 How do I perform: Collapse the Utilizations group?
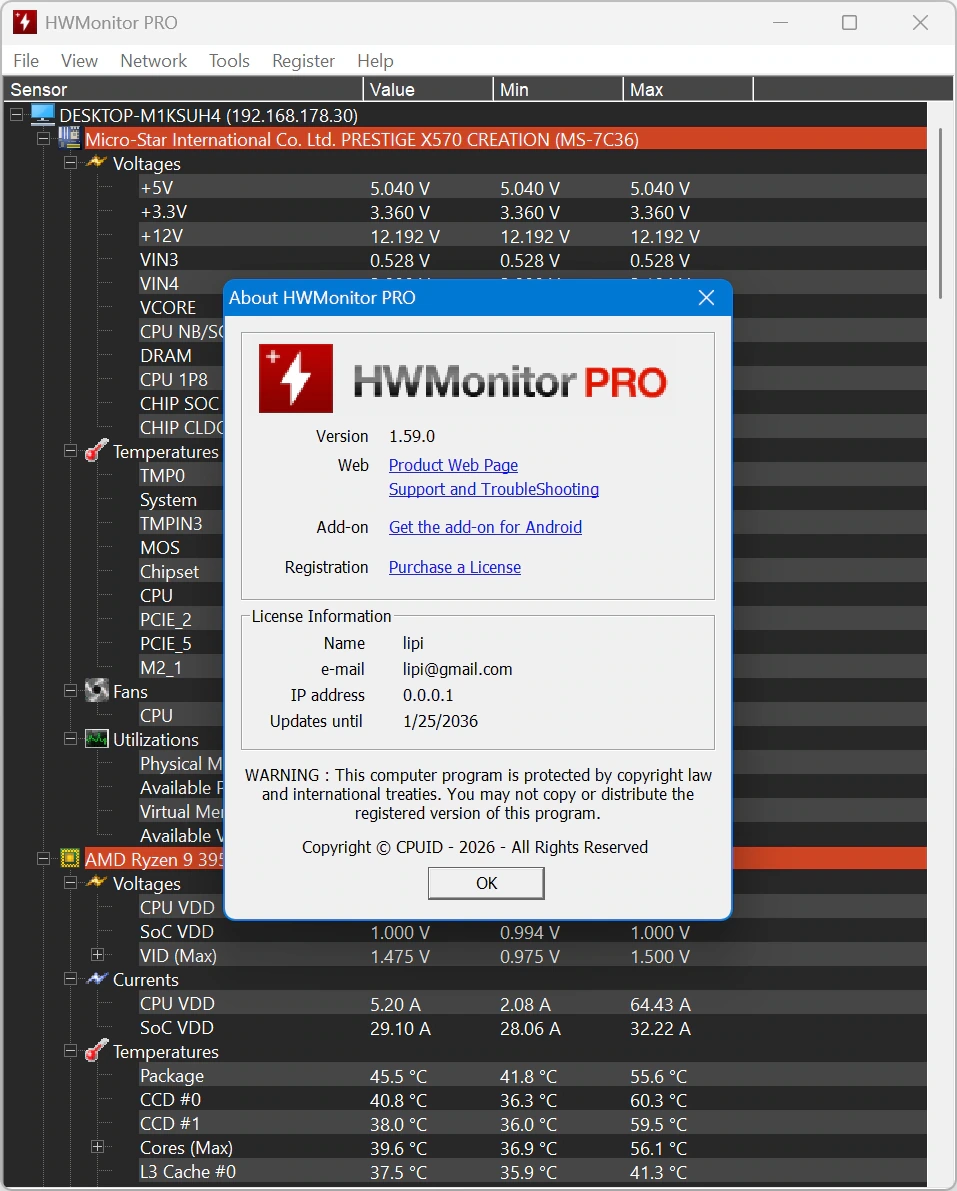71,739
